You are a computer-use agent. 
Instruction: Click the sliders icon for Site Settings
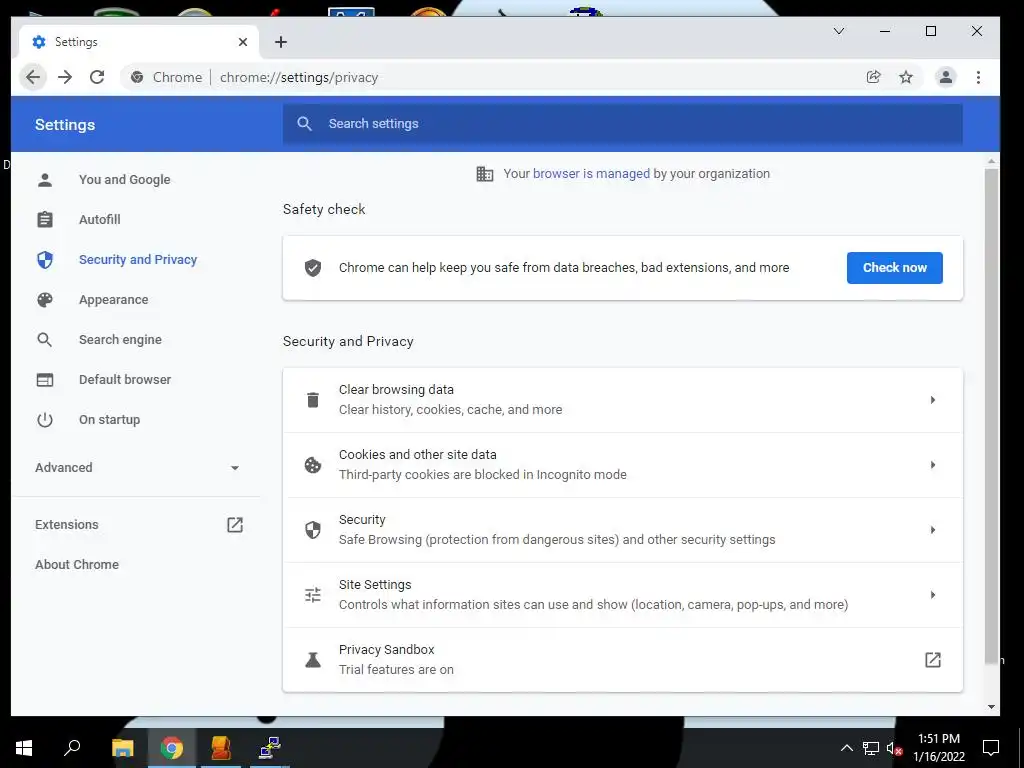tap(313, 595)
